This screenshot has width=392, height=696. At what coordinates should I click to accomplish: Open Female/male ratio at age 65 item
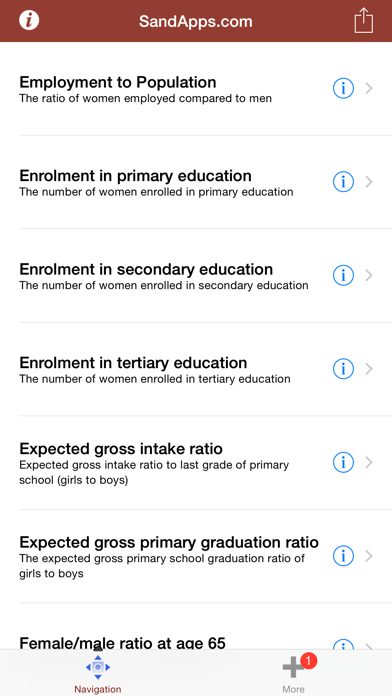coord(196,627)
